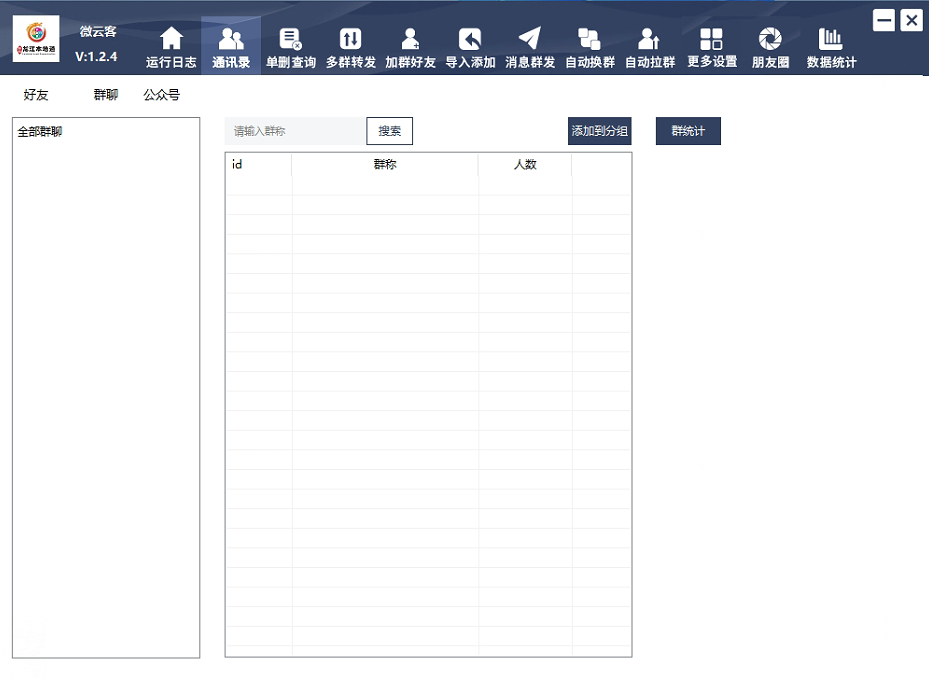Click the 人数 column header
The height and width of the screenshot is (680, 929).
[525, 165]
